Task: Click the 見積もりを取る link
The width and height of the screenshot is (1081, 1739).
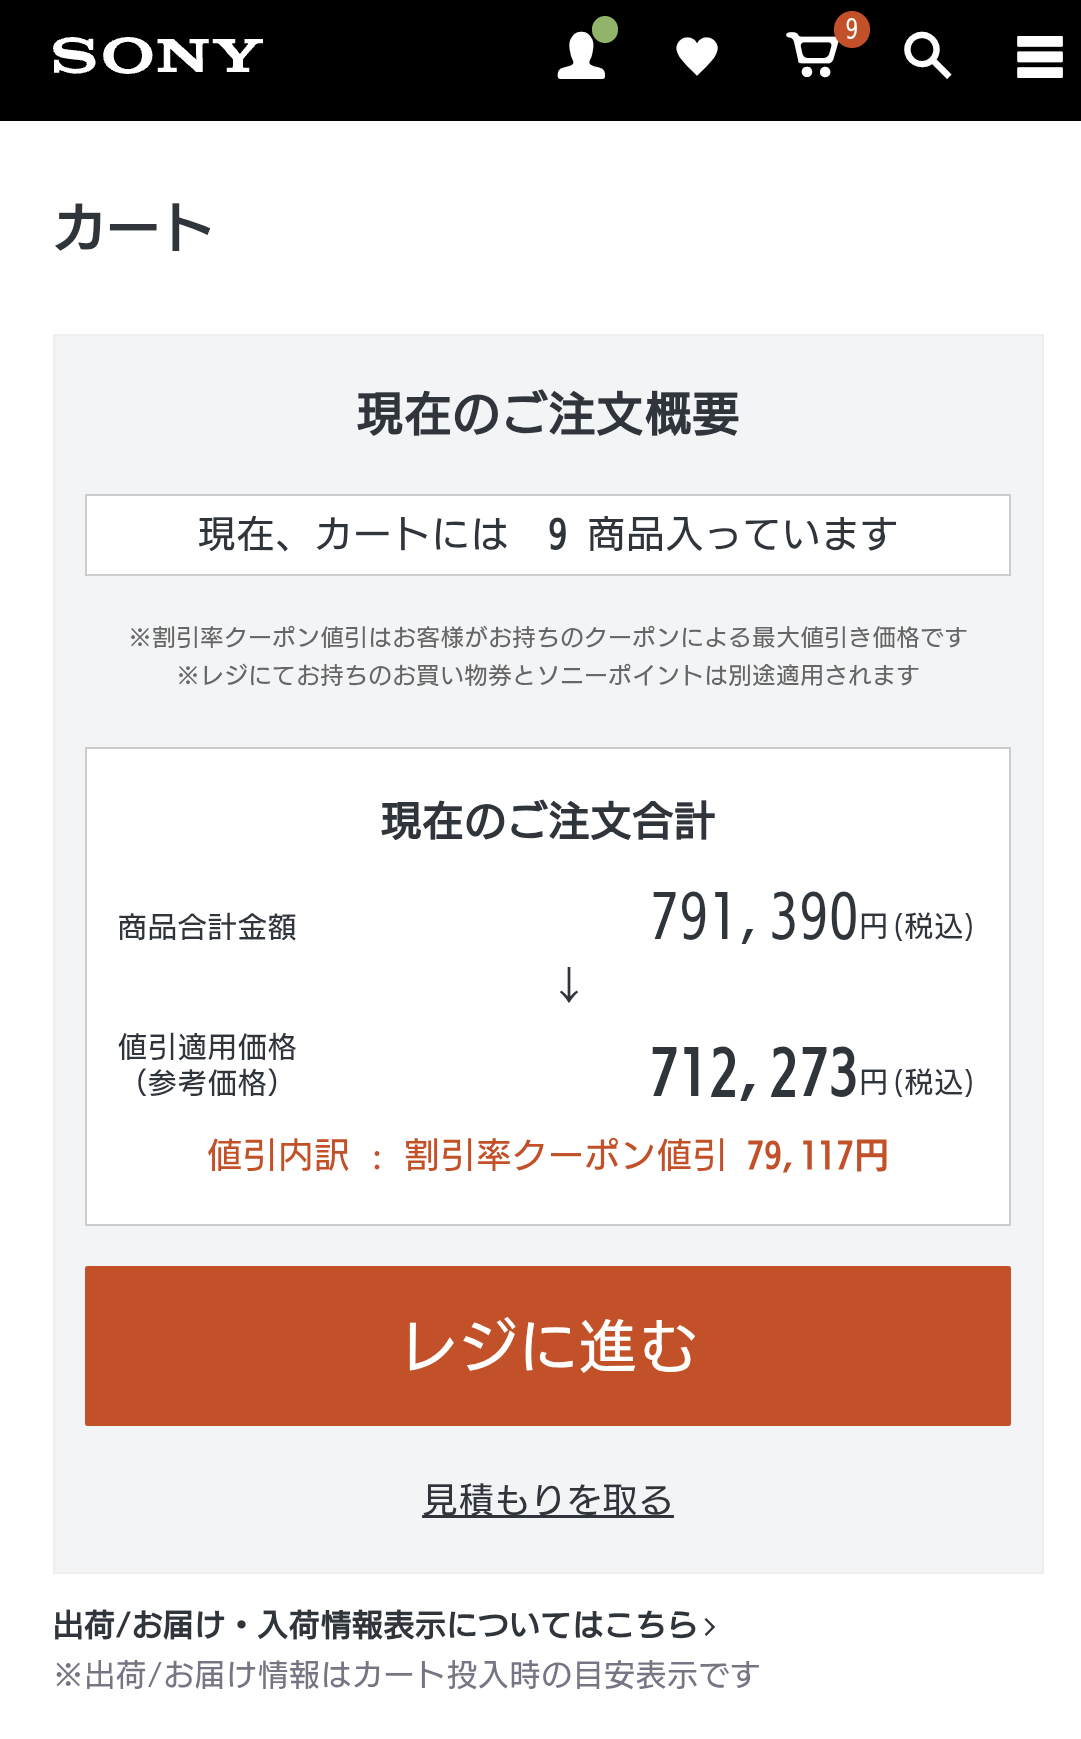Action: pyautogui.click(x=548, y=1500)
